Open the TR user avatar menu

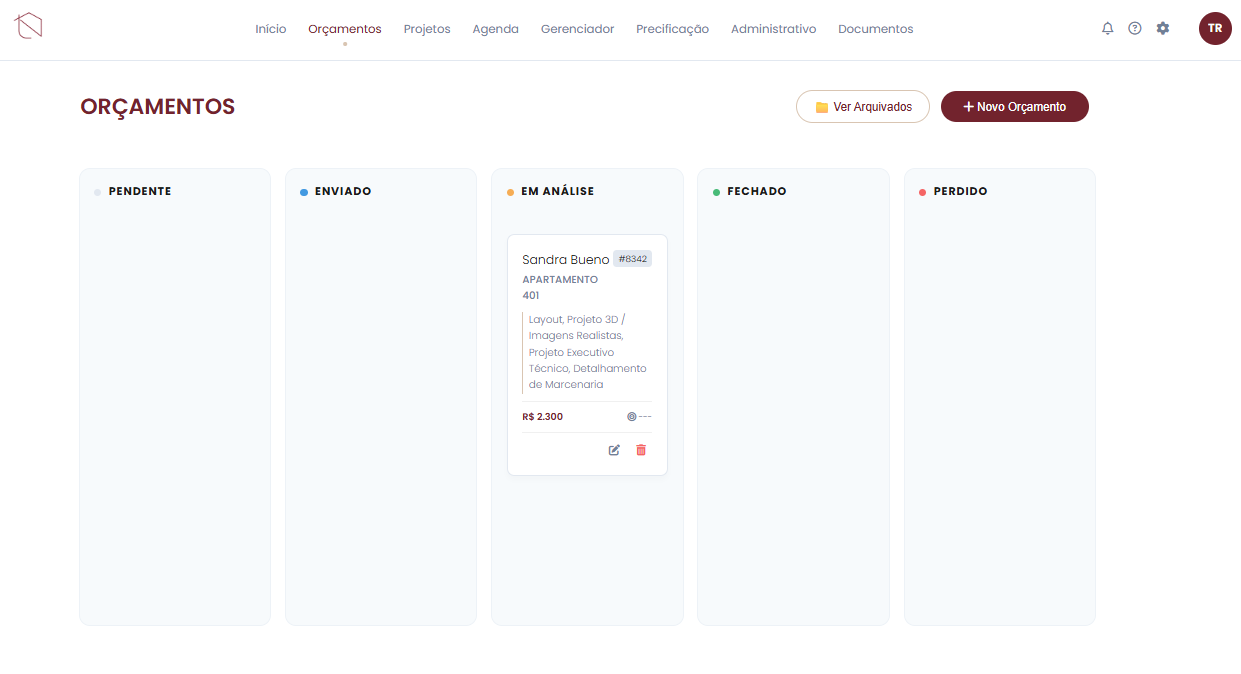click(1215, 28)
